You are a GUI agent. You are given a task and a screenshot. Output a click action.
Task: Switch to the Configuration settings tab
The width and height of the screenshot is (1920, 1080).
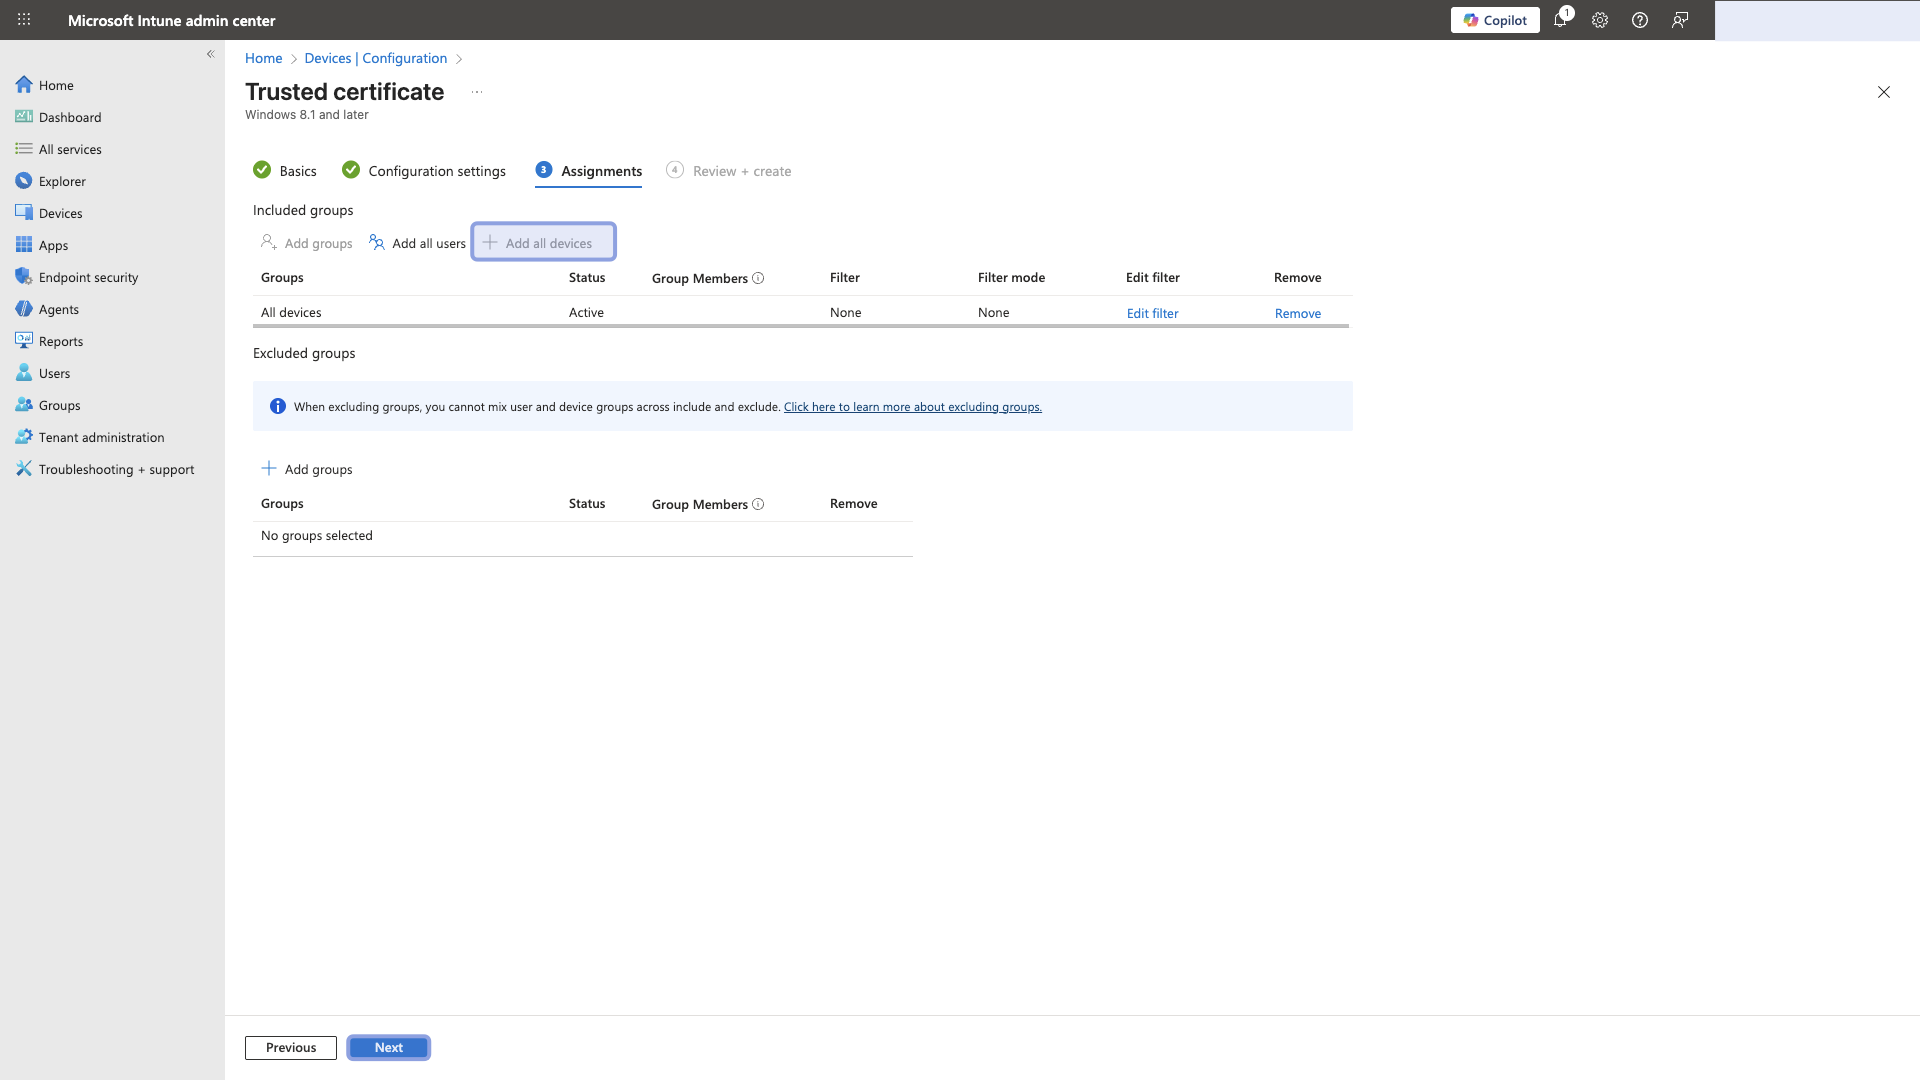(437, 170)
